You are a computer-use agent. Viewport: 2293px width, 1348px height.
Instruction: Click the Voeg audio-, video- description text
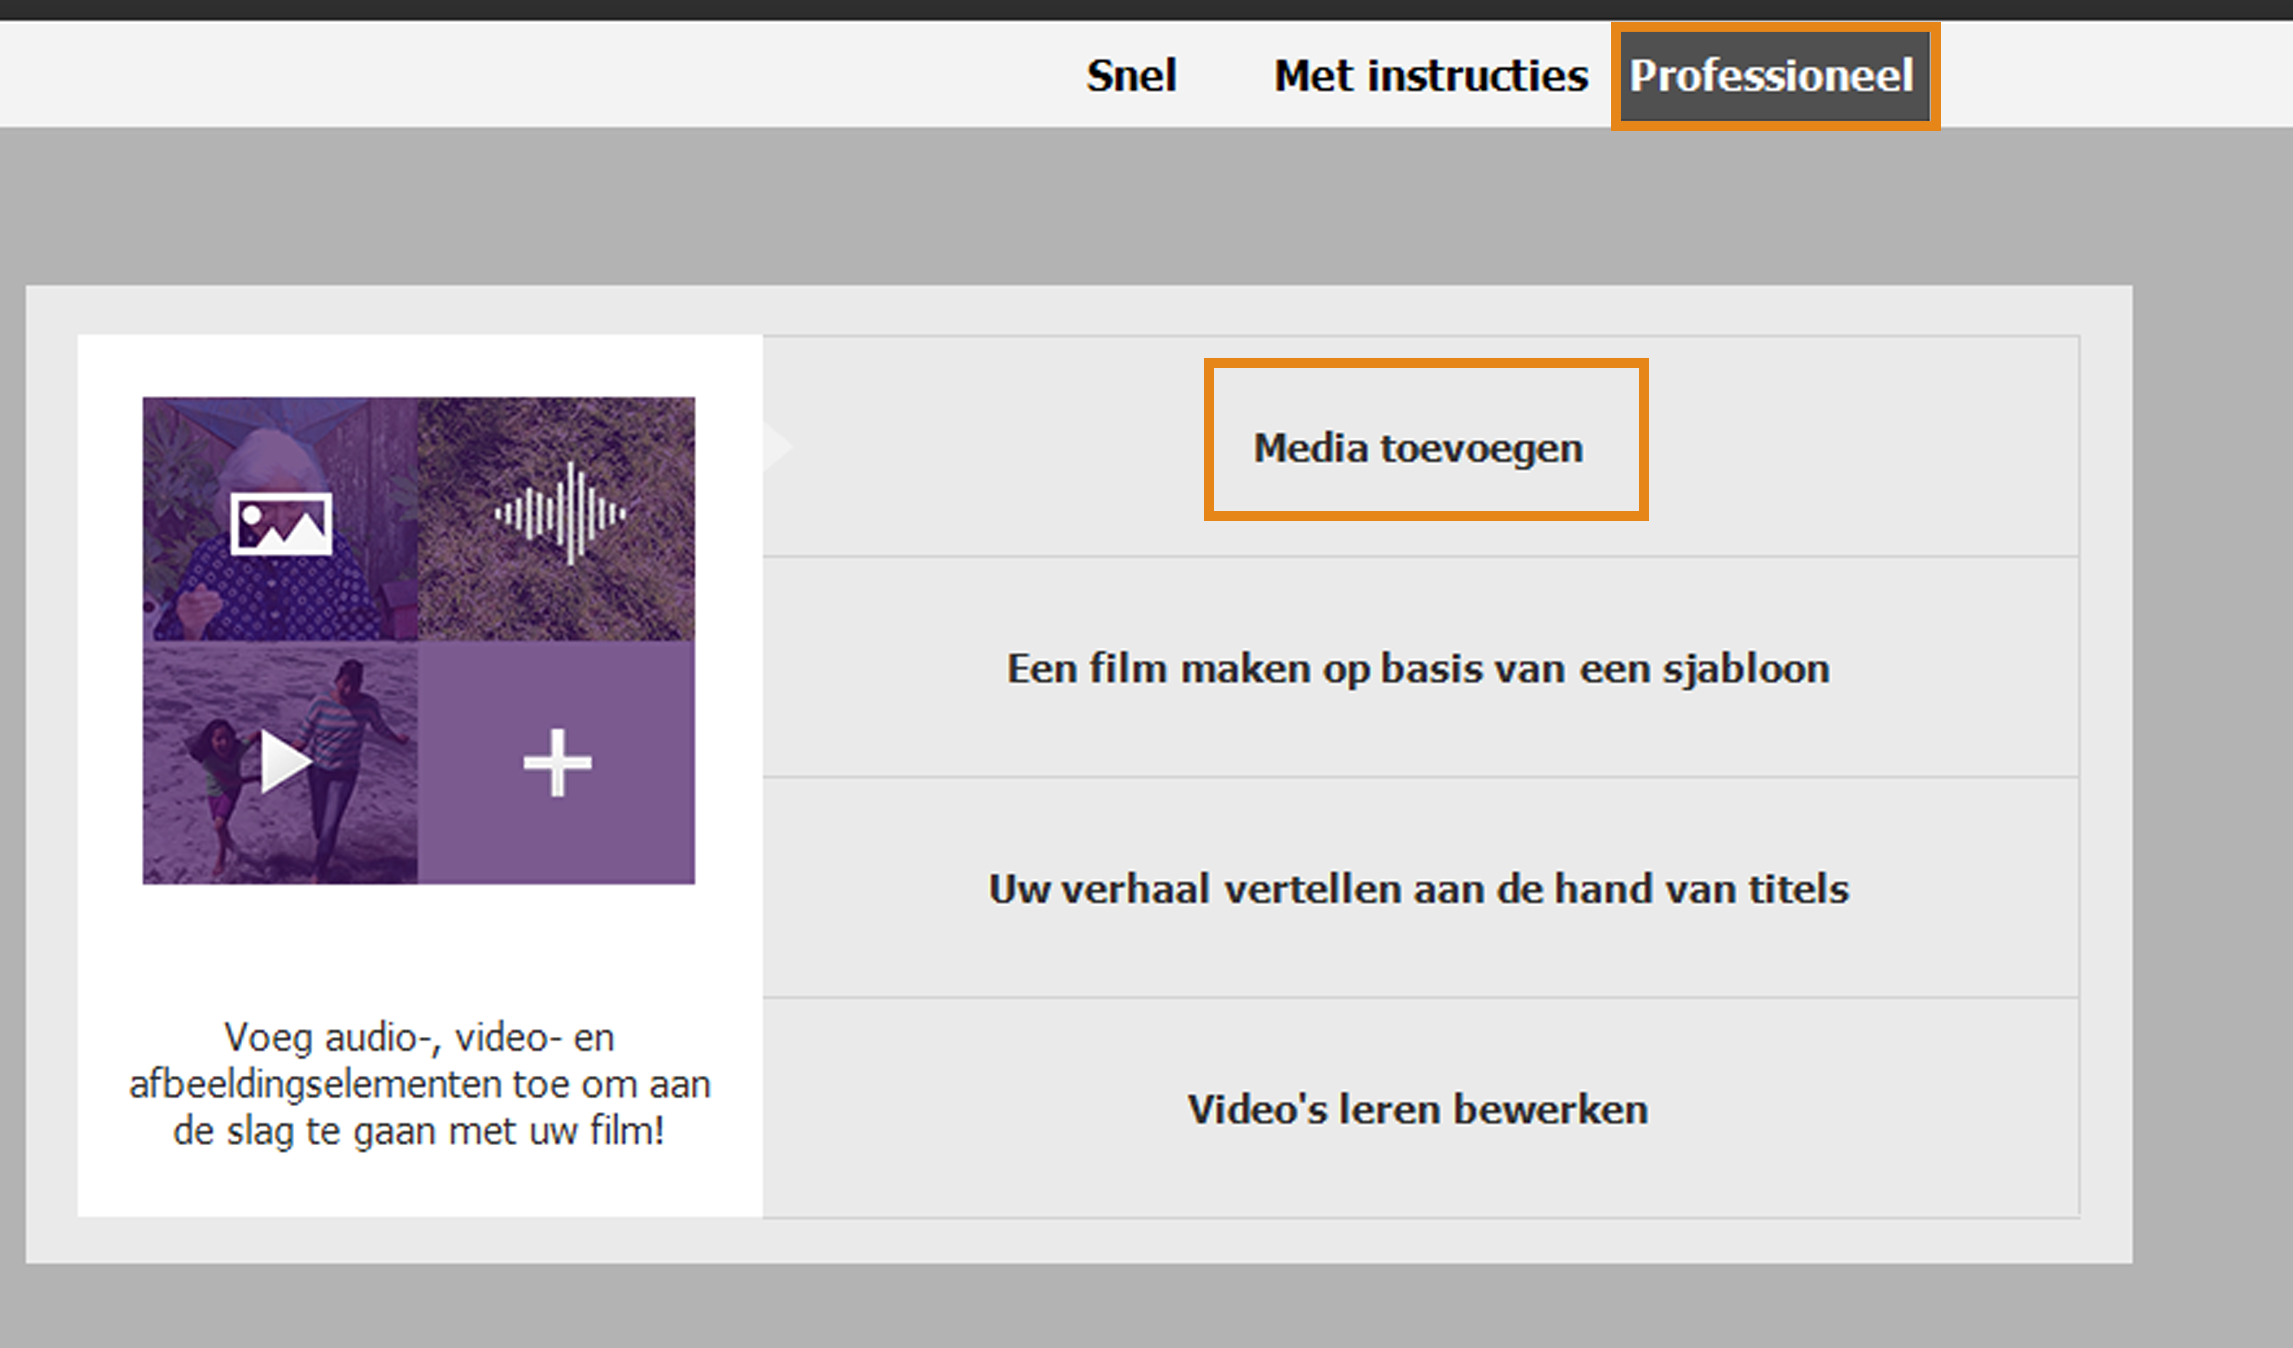pyautogui.click(x=419, y=1084)
